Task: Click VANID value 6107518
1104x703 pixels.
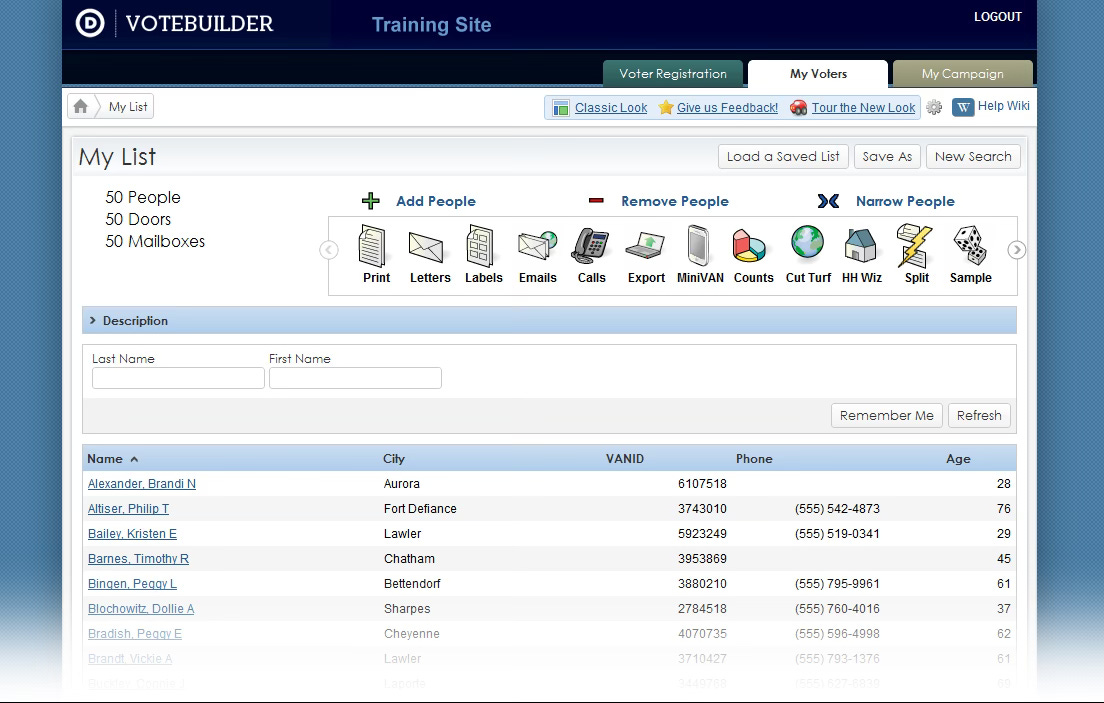Action: (x=702, y=484)
